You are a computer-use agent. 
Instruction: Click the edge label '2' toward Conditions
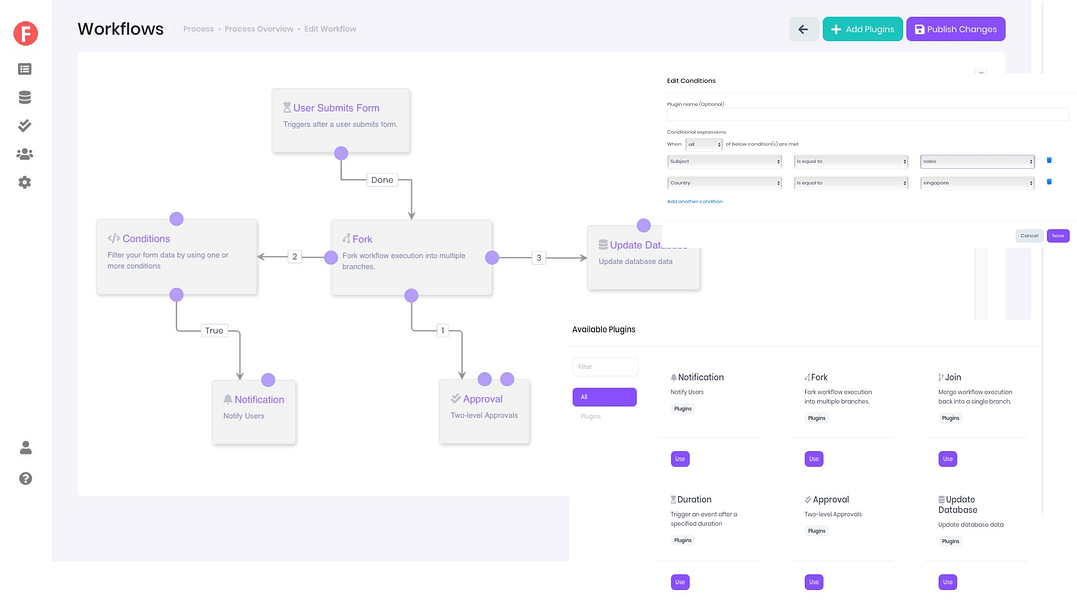pyautogui.click(x=295, y=257)
